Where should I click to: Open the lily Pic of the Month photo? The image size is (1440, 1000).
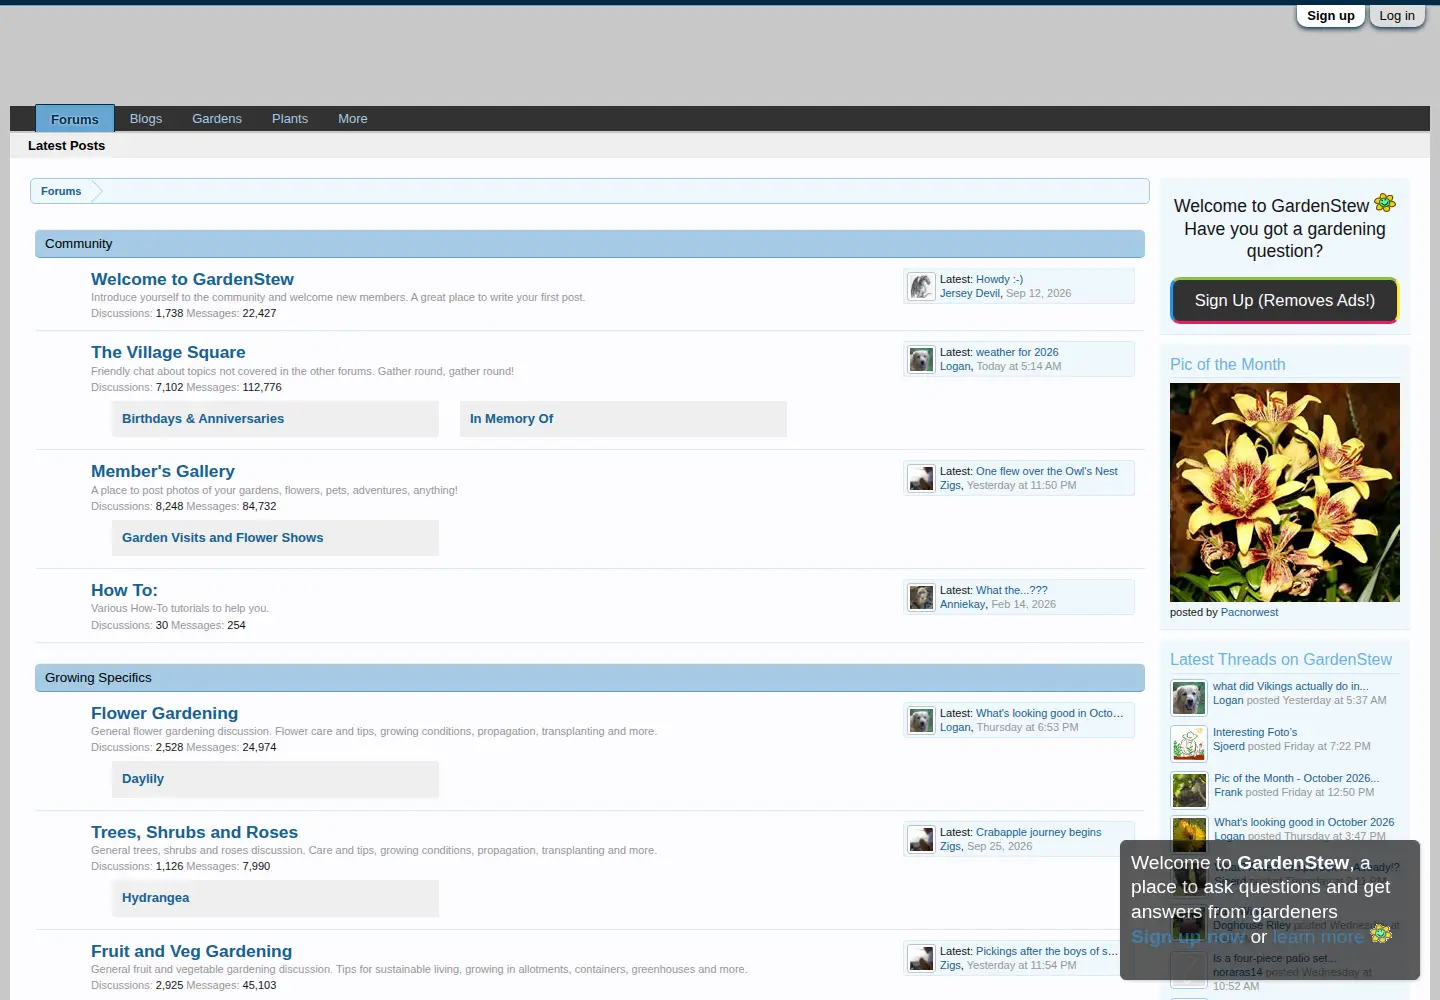1285,492
